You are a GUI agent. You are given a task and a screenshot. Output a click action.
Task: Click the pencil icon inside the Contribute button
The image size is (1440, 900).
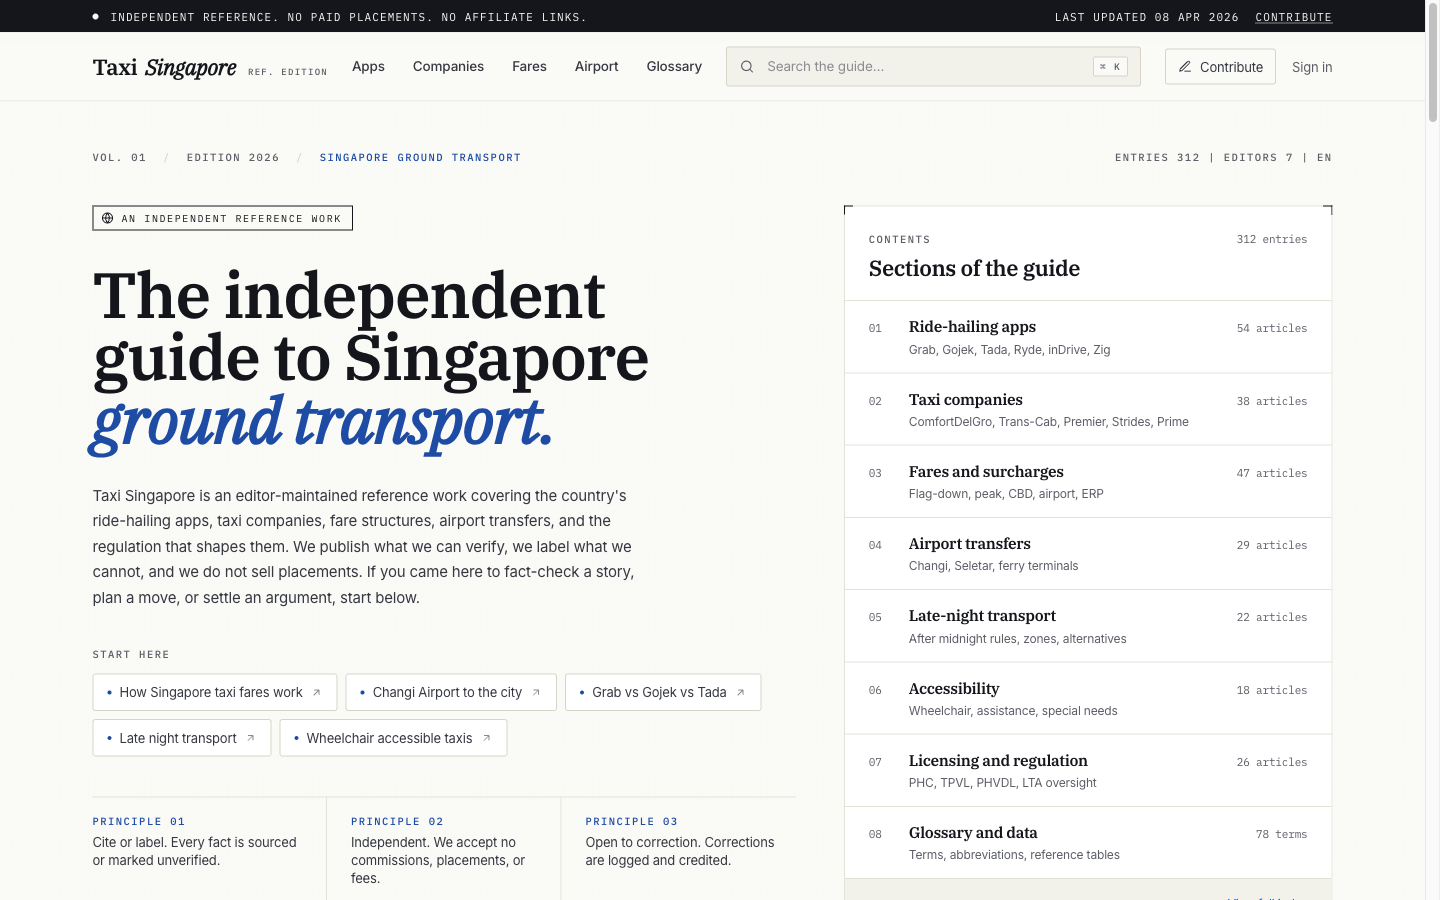1184,66
